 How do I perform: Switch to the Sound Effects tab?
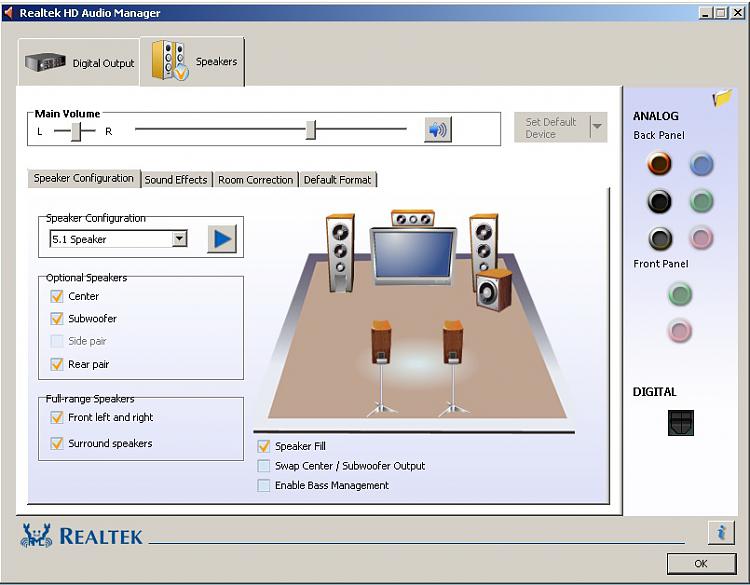(176, 180)
